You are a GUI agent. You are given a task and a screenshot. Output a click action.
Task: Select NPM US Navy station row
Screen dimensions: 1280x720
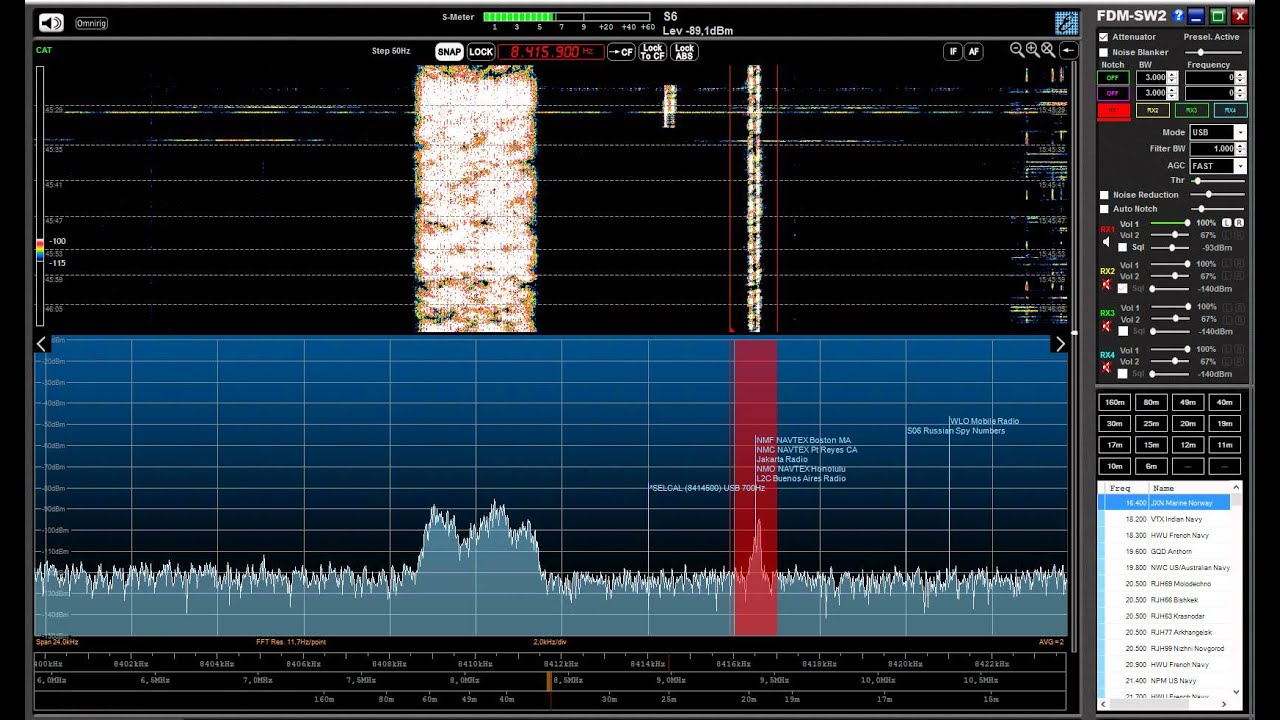pyautogui.click(x=1165, y=681)
